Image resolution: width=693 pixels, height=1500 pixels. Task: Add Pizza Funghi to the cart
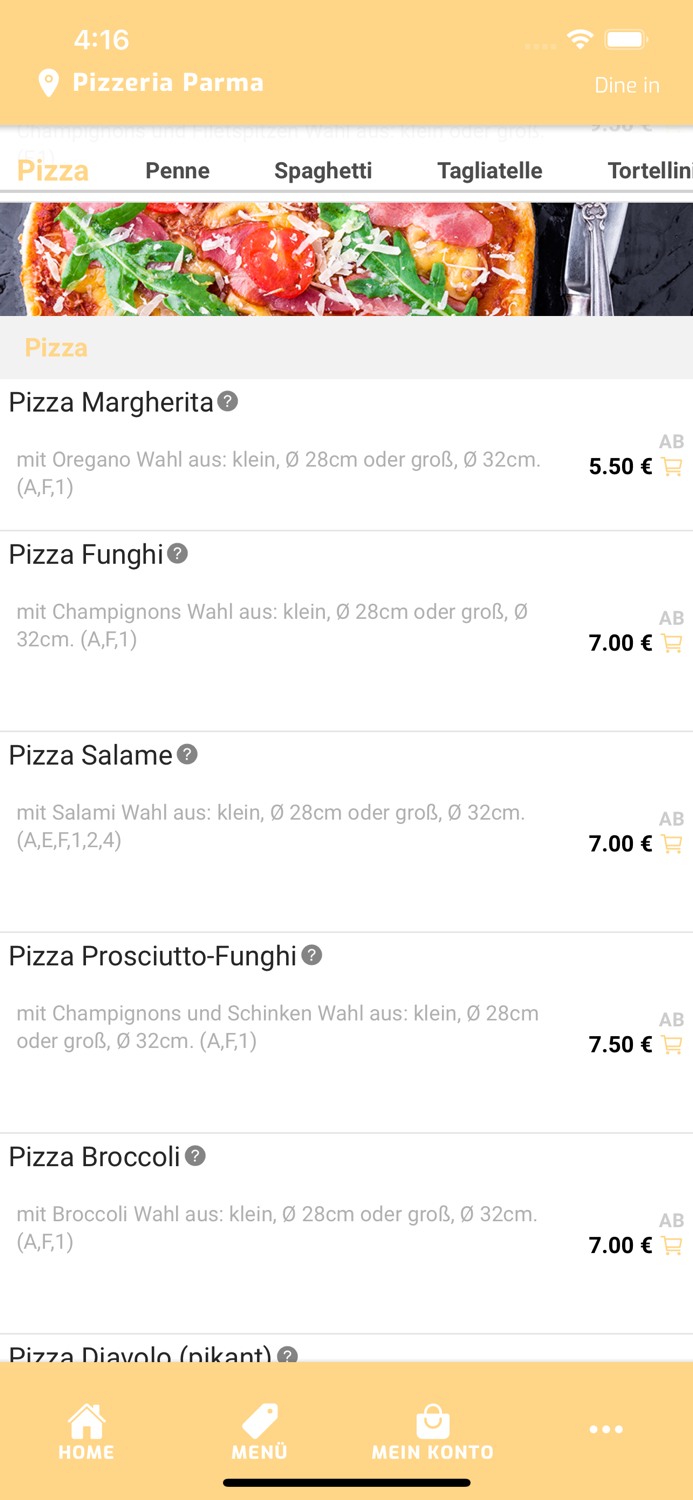click(x=670, y=643)
